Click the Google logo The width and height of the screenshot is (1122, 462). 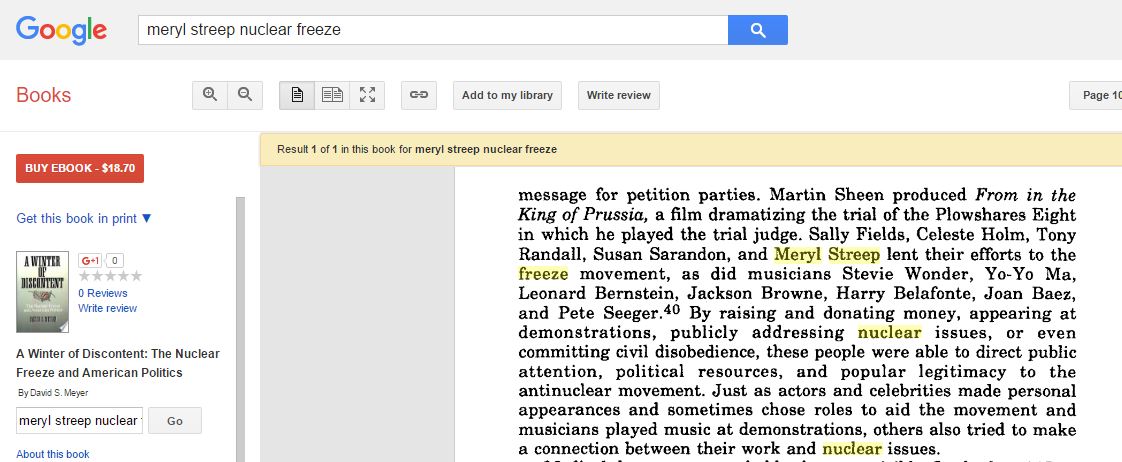(x=62, y=31)
